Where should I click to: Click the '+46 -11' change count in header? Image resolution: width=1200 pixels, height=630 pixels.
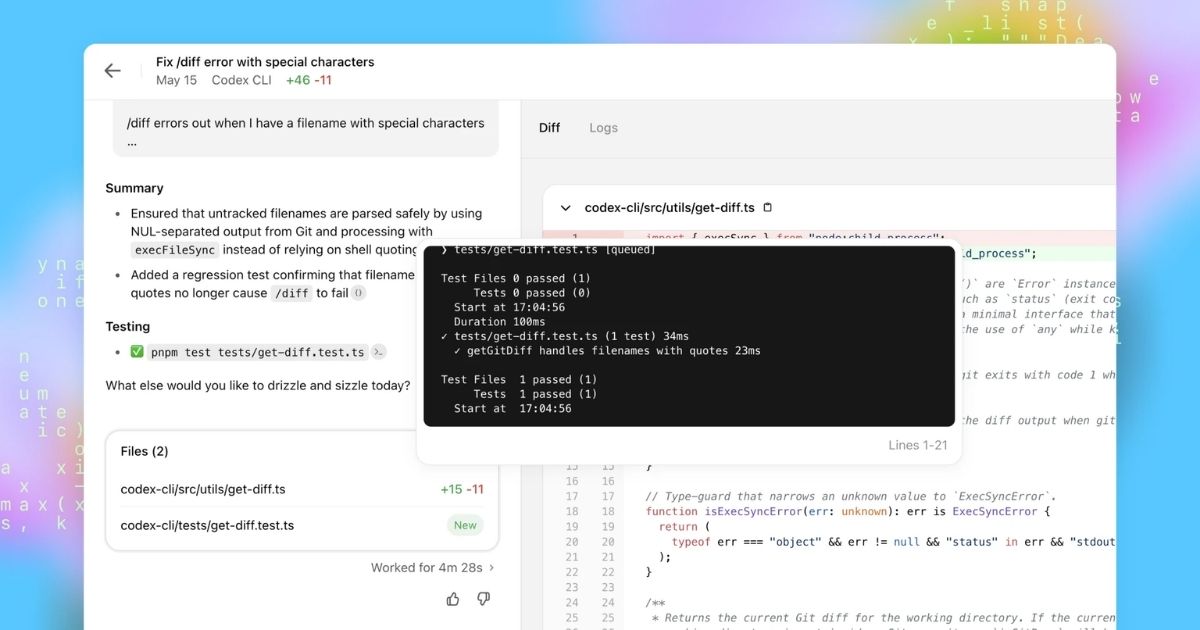[308, 80]
